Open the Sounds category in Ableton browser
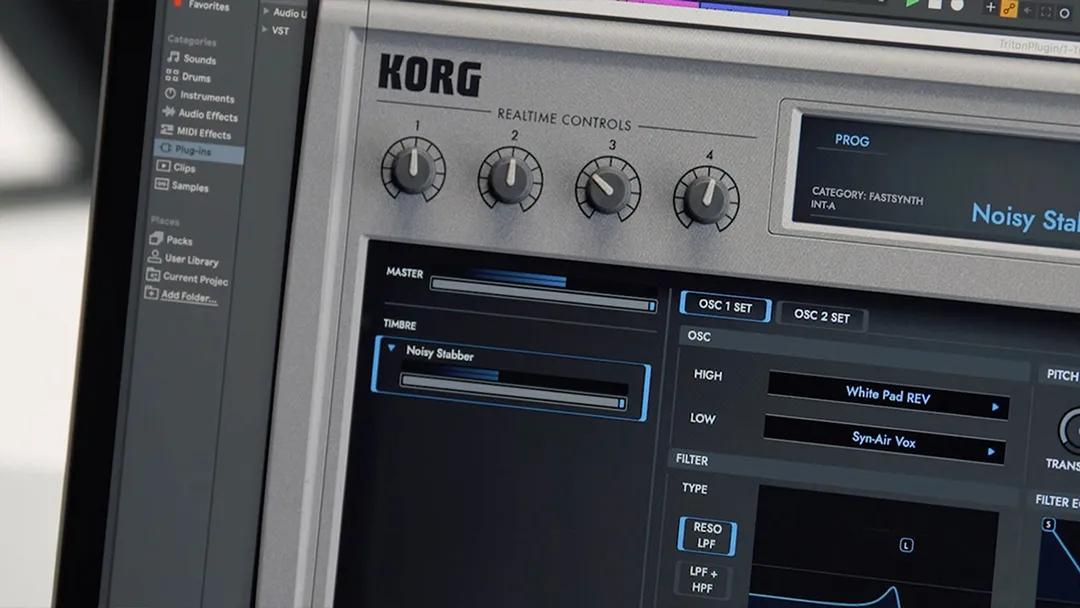 point(192,59)
